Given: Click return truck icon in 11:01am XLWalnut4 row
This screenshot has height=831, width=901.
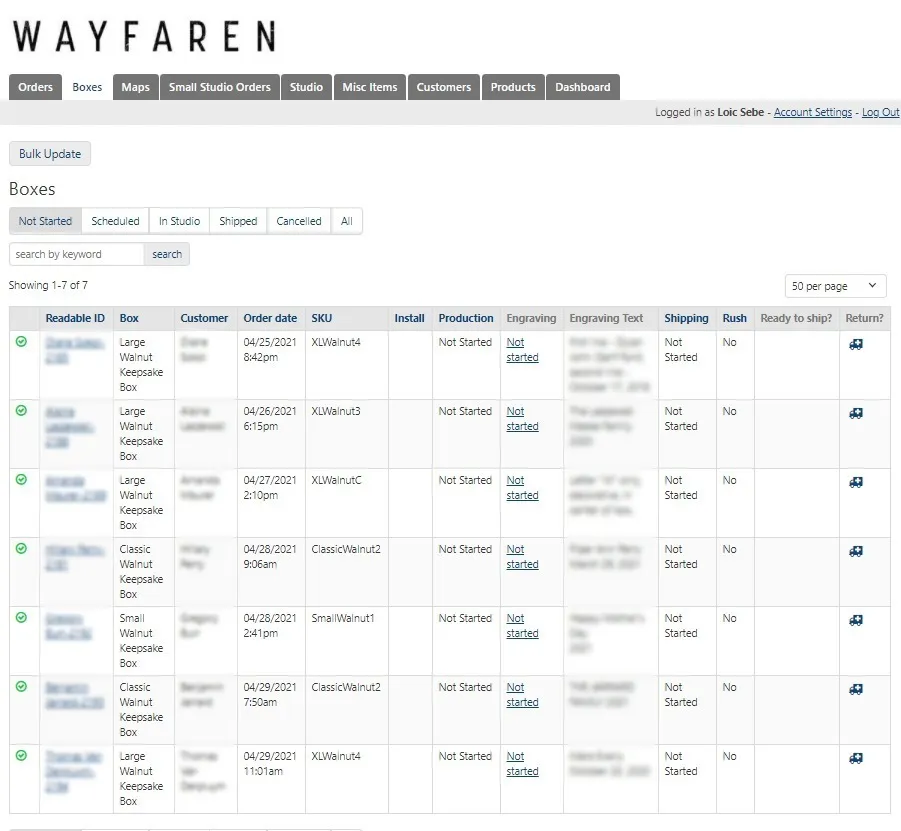Looking at the screenshot, I should (856, 758).
